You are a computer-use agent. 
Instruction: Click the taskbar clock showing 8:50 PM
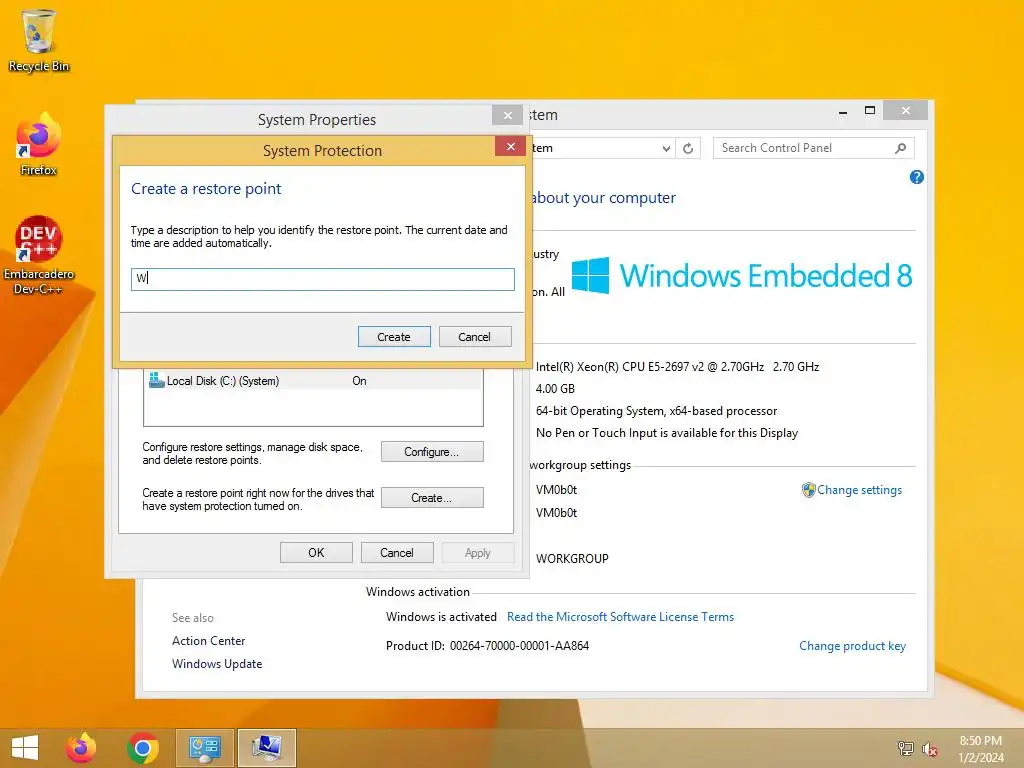pos(981,749)
